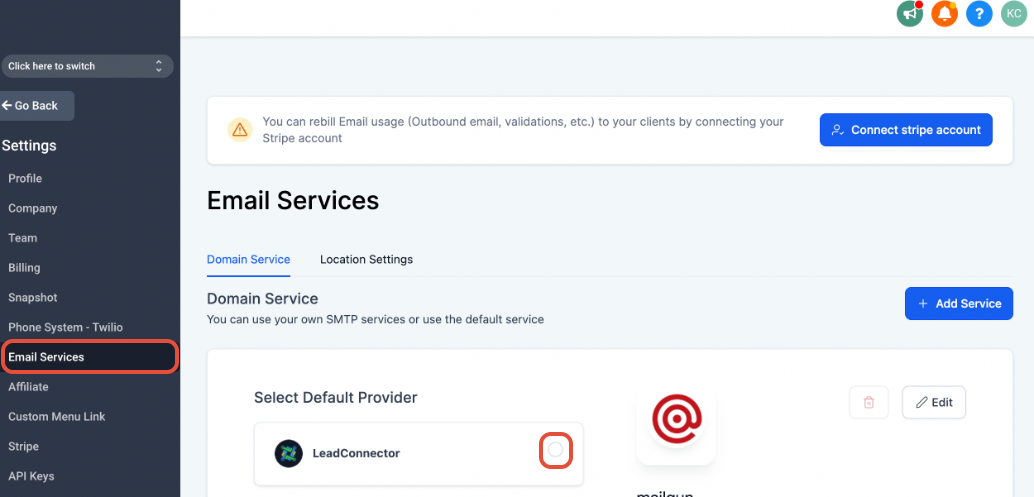This screenshot has height=497, width=1034.
Task: Click the warning triangle alert icon
Action: (239, 130)
